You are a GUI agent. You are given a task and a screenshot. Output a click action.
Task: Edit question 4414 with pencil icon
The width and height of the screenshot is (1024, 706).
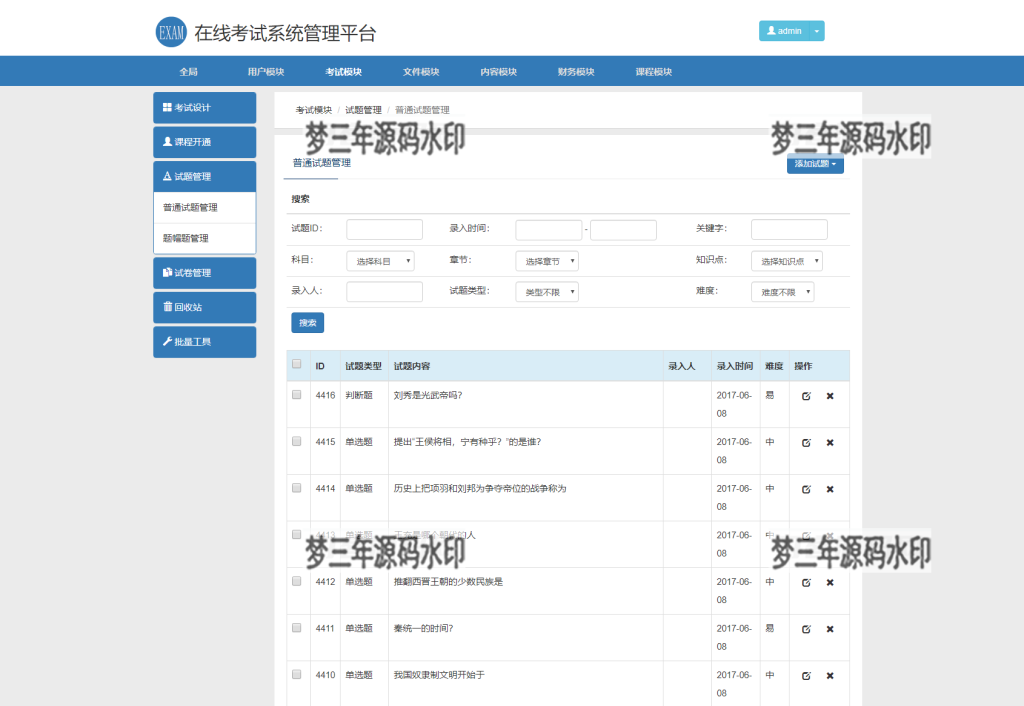[x=807, y=489]
